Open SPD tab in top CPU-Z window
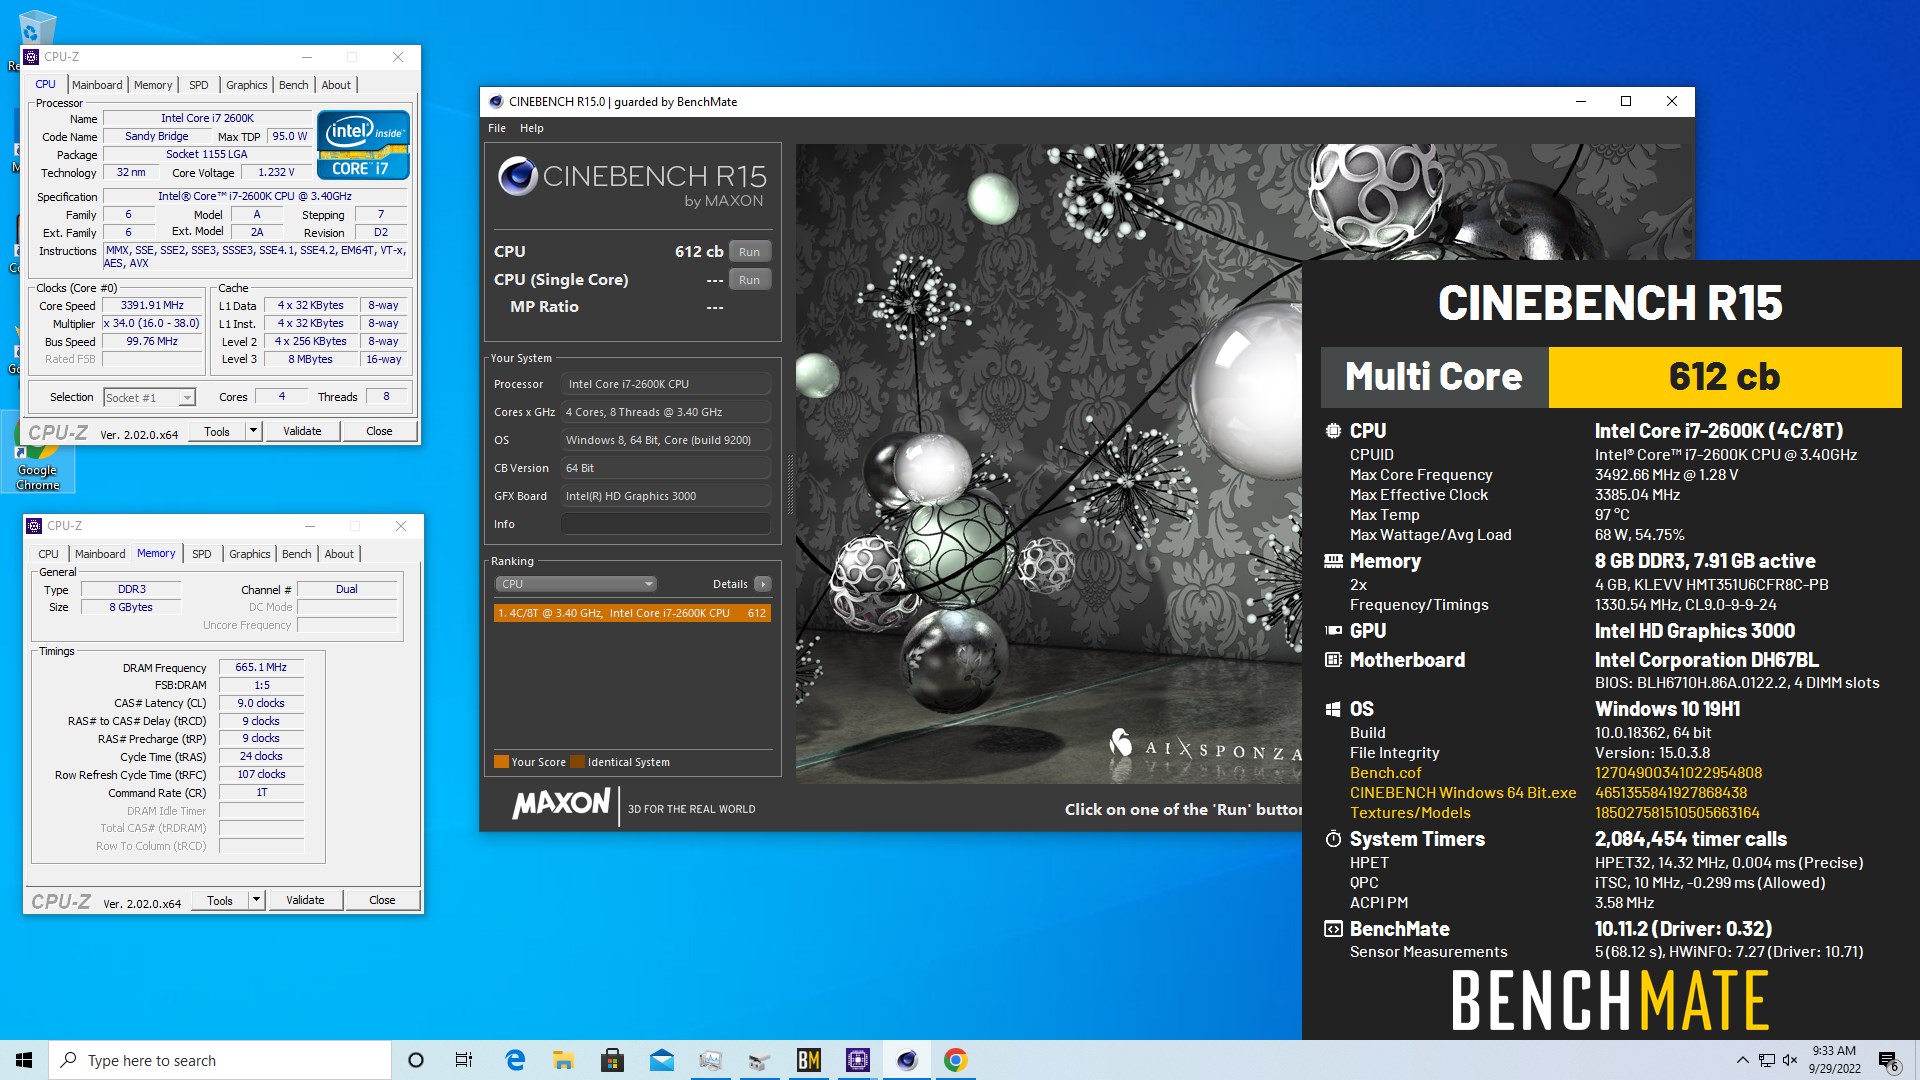This screenshot has height=1080, width=1920. coord(199,85)
